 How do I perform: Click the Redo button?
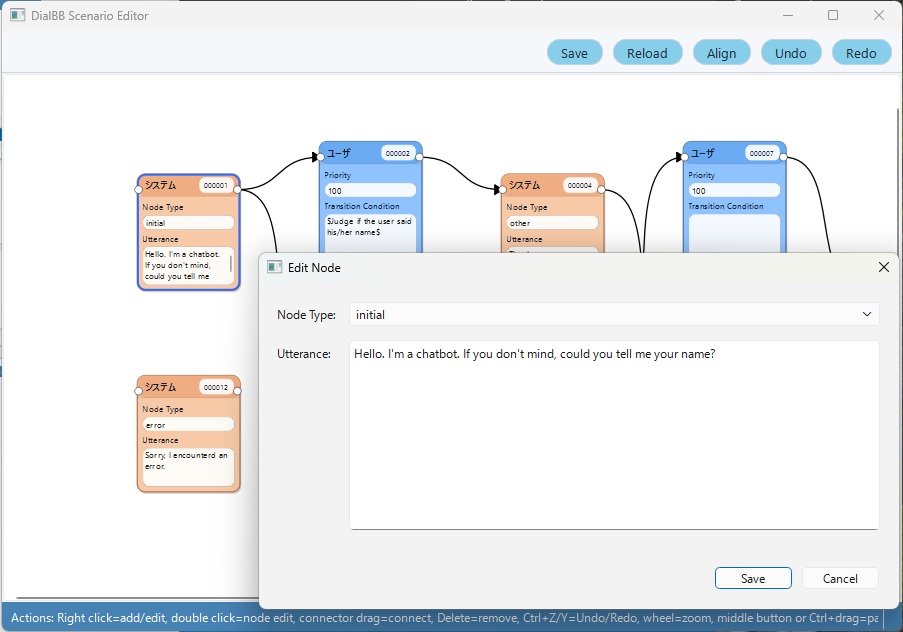tap(862, 53)
